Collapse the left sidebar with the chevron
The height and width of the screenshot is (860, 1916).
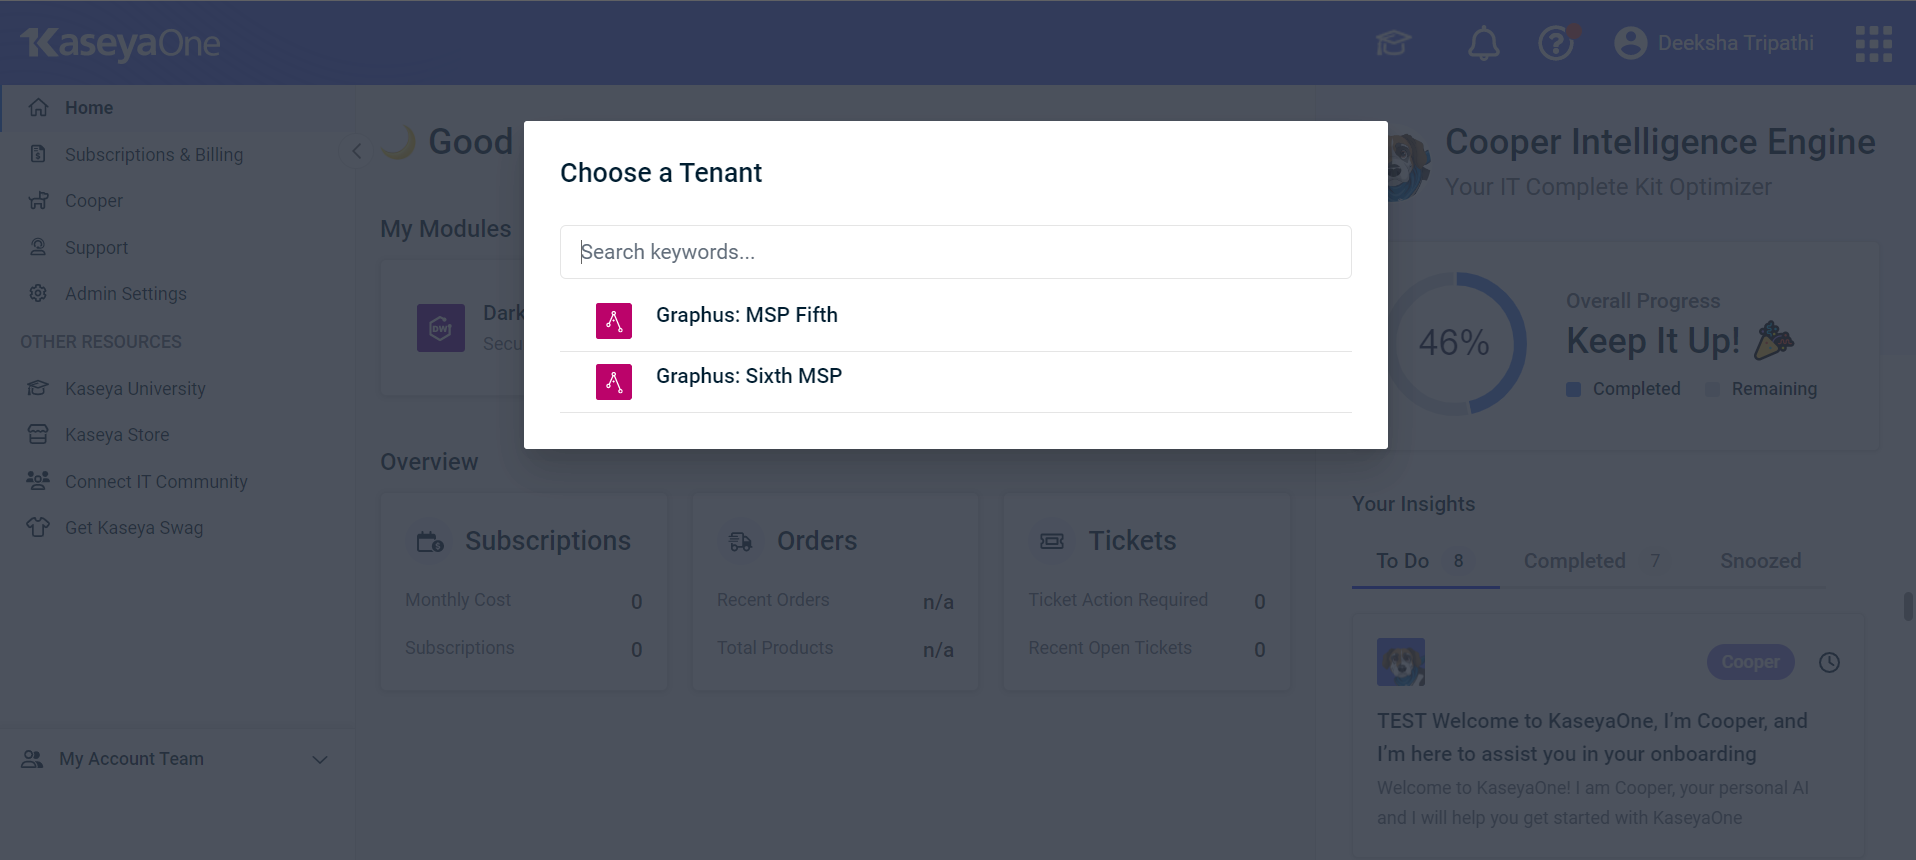(x=356, y=150)
